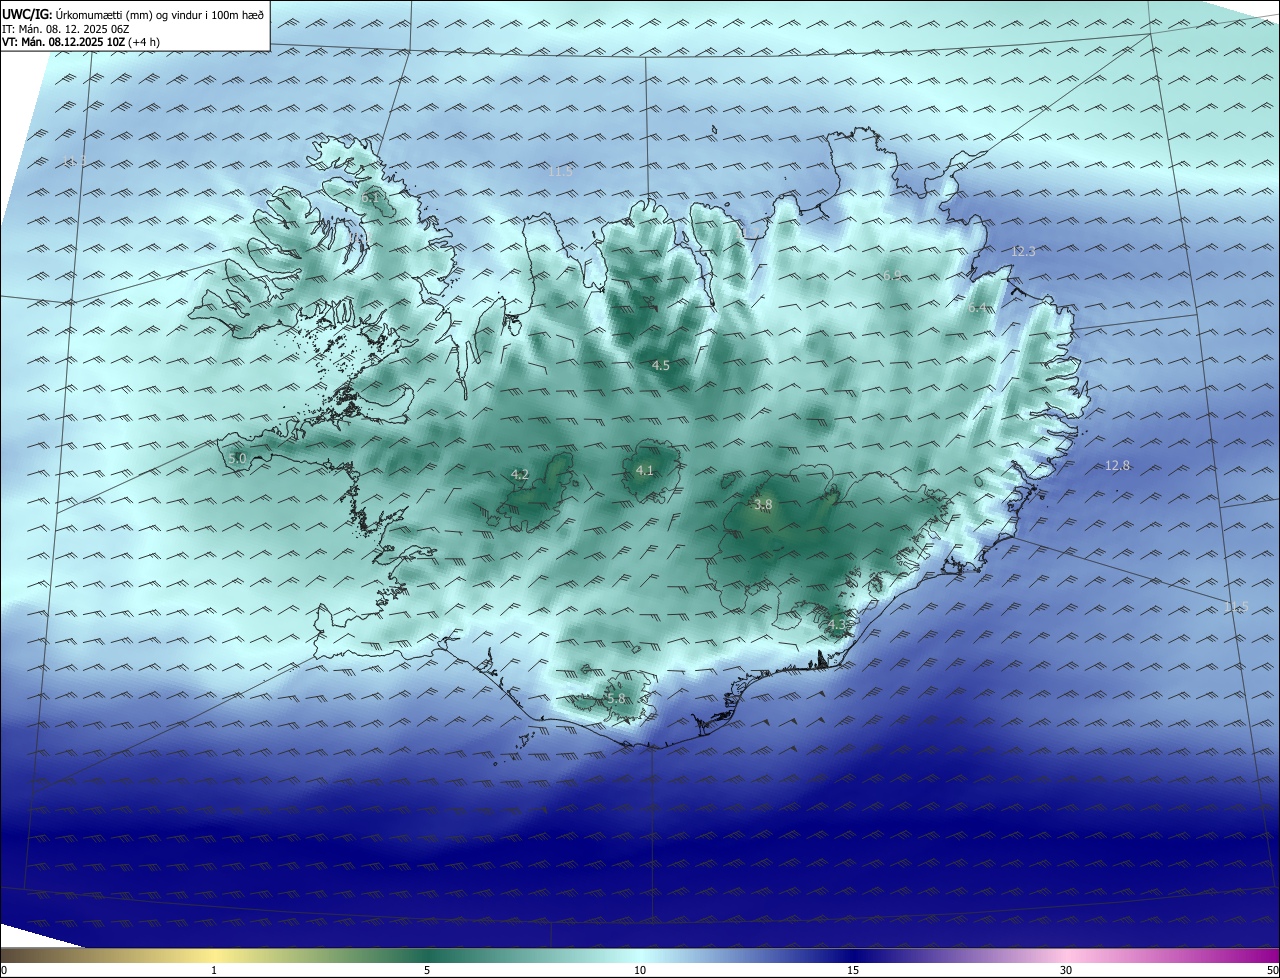Viewport: 1280px width, 978px height.
Task: Click the 10 tick on the color scale
Action: tap(640, 970)
